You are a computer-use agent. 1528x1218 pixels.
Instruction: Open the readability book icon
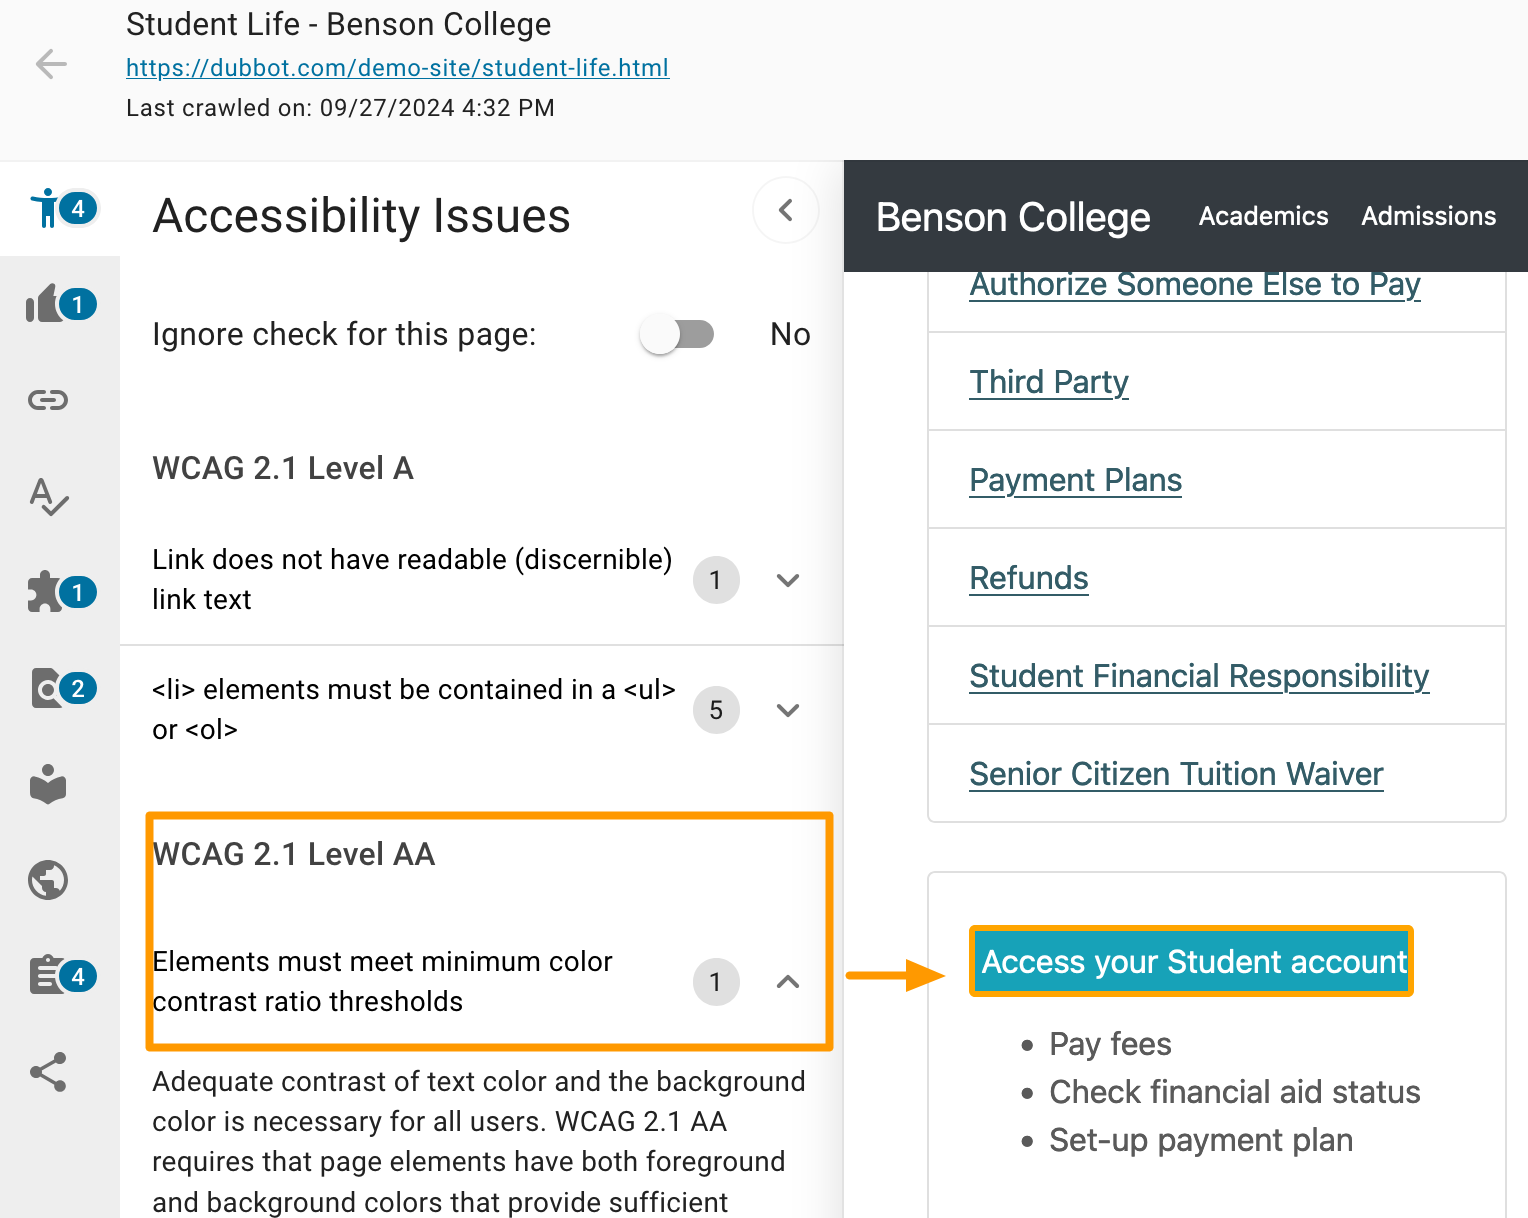48,784
